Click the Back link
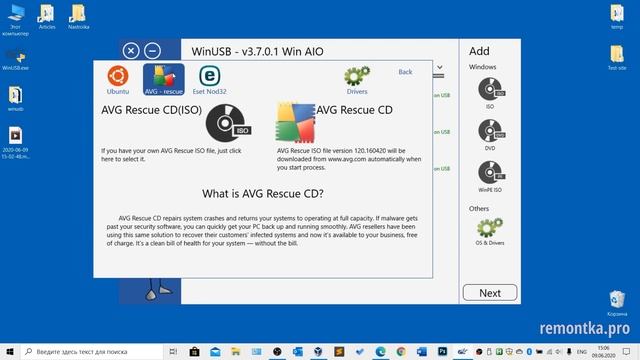The height and width of the screenshot is (360, 640). (x=405, y=72)
